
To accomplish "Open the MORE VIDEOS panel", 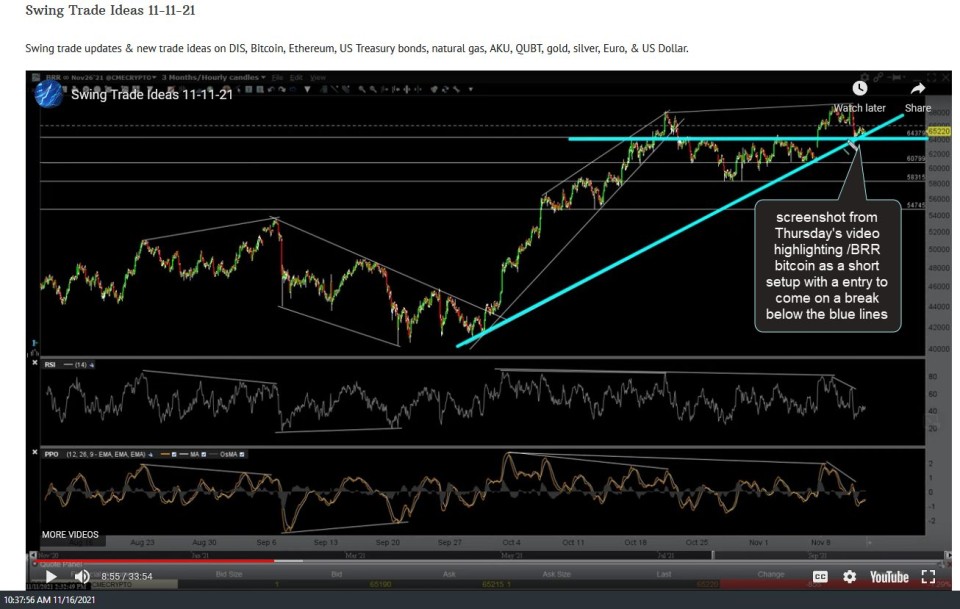I will pyautogui.click(x=70, y=535).
